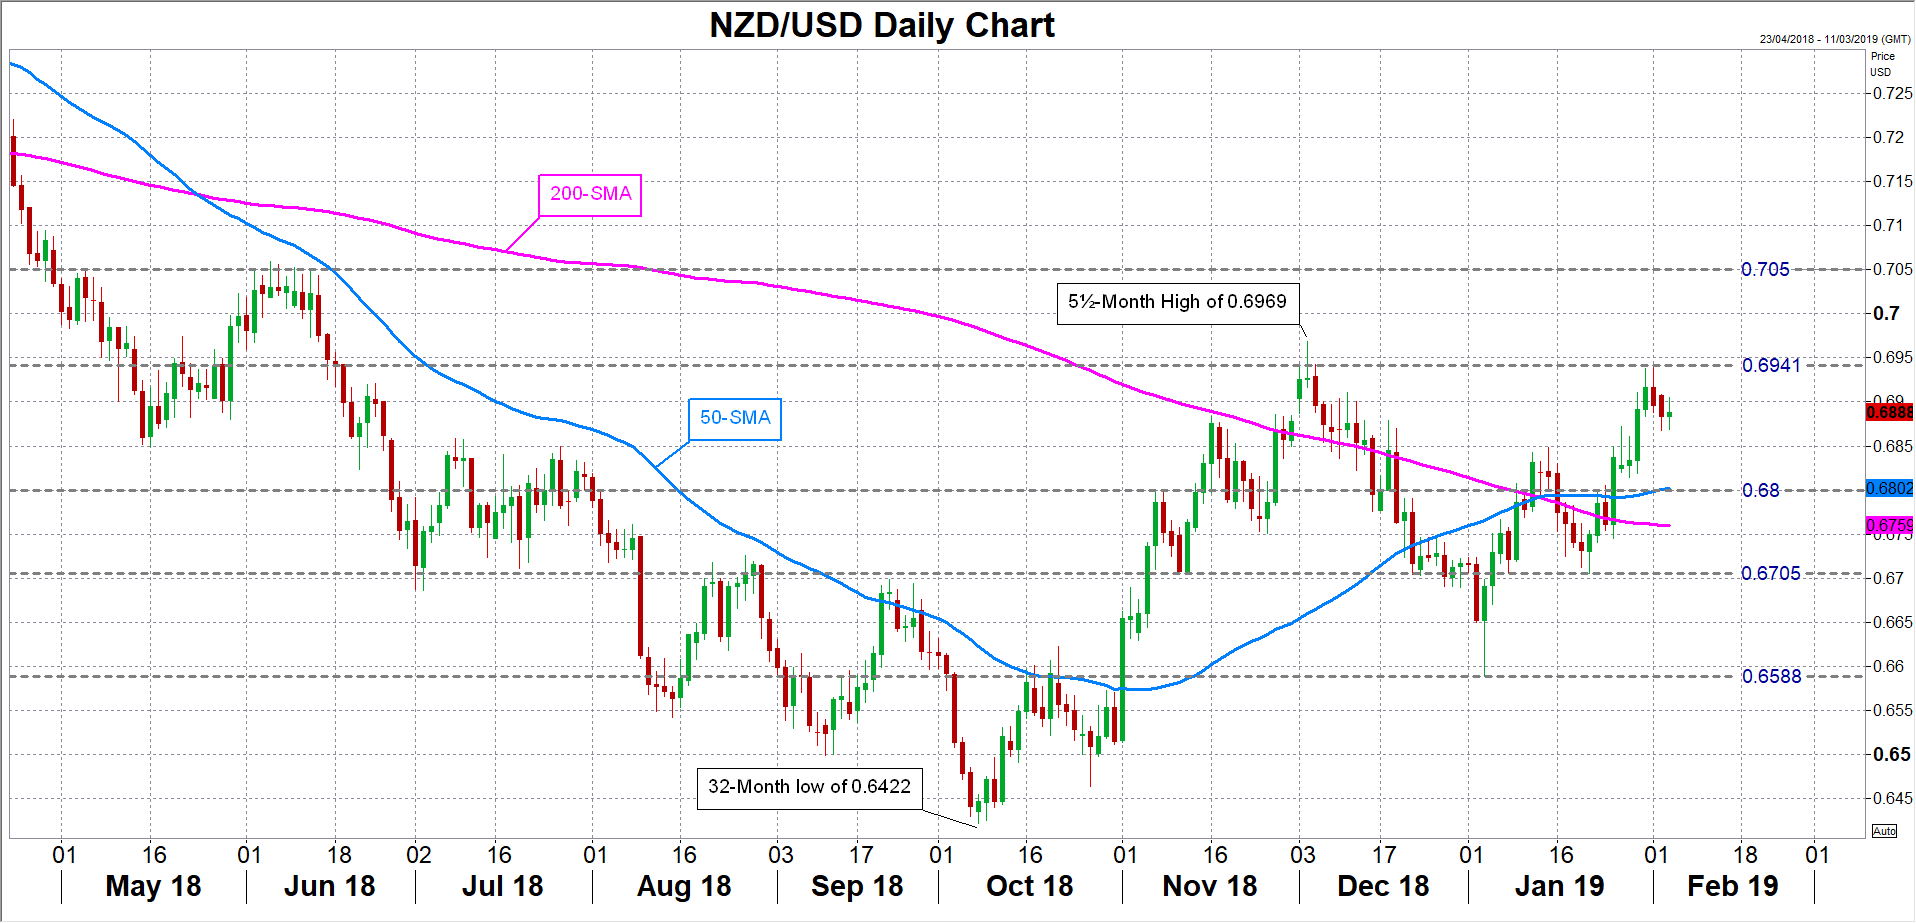Click the Feb 19 month label
The image size is (1916, 923).
[x=1733, y=887]
